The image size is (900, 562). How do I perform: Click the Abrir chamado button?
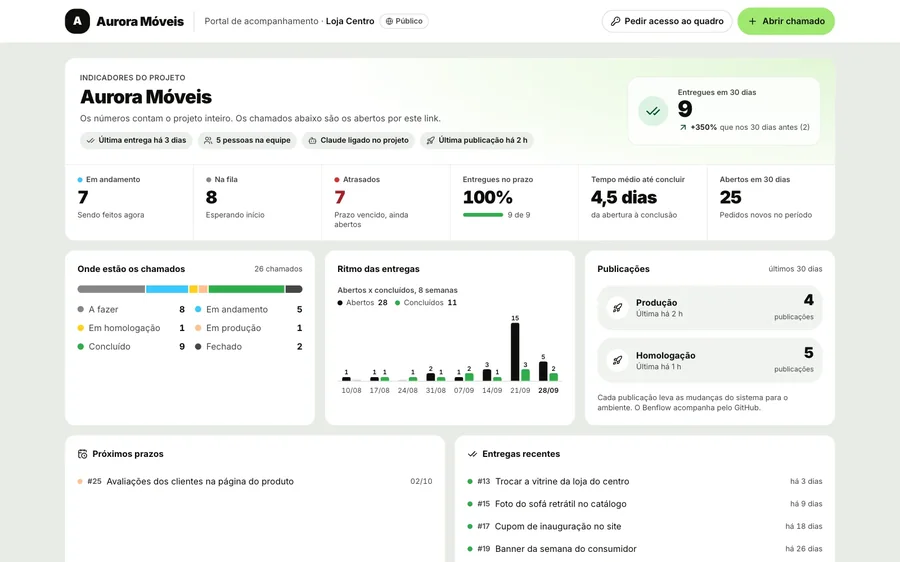786,21
